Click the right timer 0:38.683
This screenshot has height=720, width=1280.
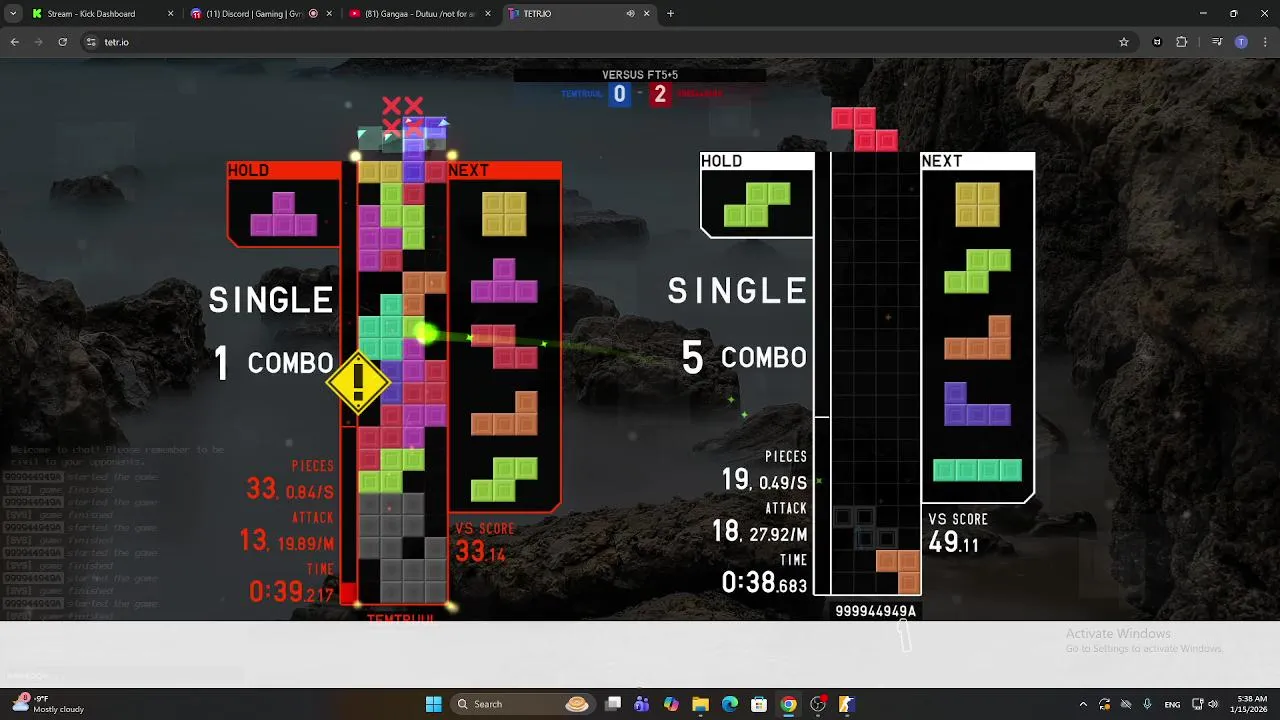[x=764, y=583]
